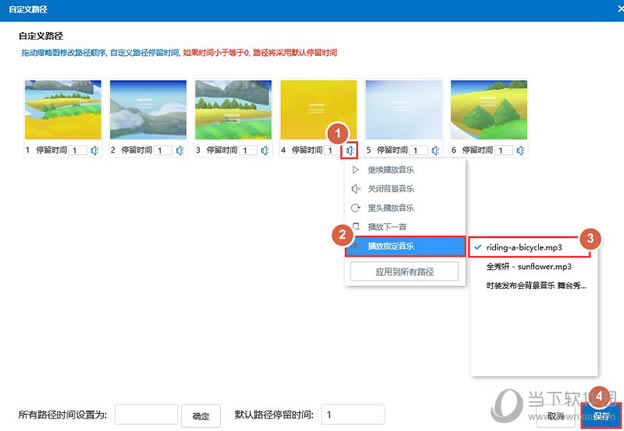
Task: Click the speaker icon for path 4
Action: pos(349,150)
